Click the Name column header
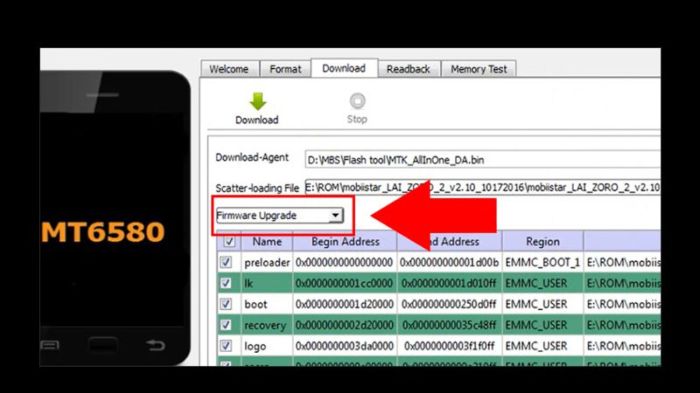The image size is (700, 393). click(267, 242)
